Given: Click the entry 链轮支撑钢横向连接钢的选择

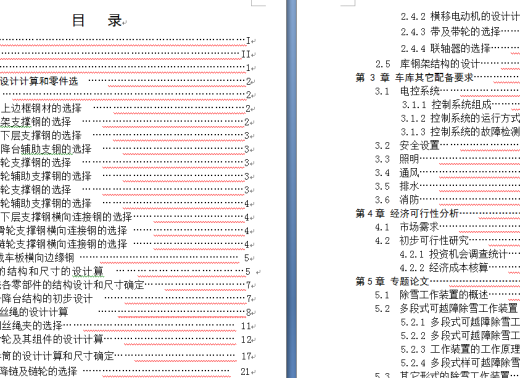Looking at the screenshot, I should click(64, 244).
